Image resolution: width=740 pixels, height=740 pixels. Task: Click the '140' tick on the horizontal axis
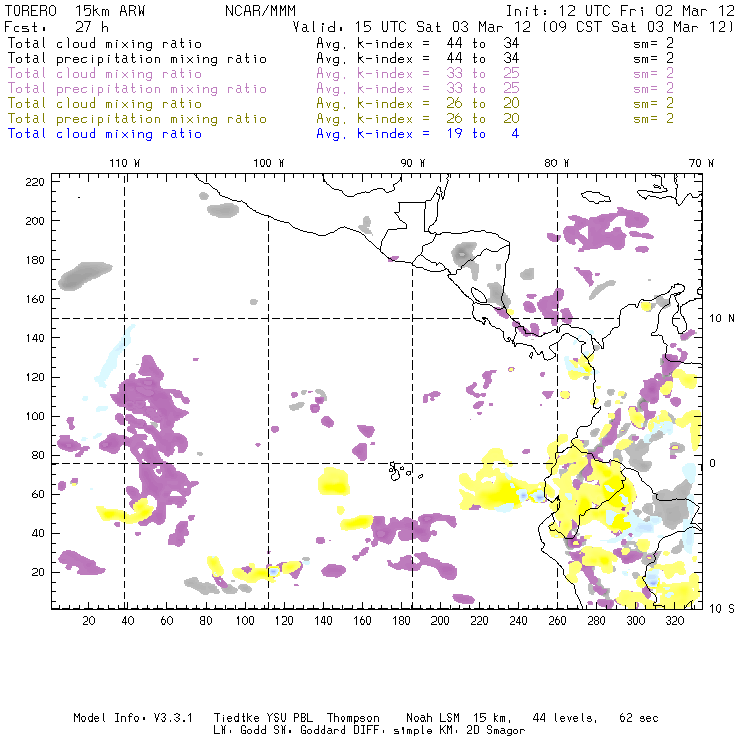click(x=323, y=621)
